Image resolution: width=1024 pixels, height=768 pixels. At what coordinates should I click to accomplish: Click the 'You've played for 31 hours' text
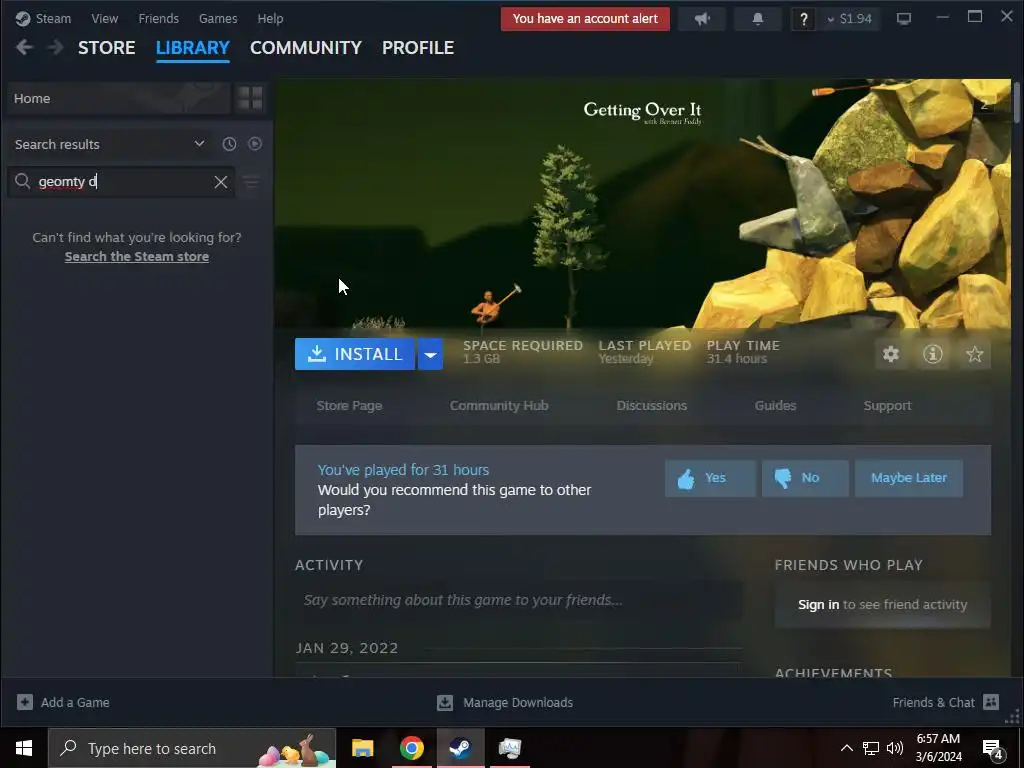(403, 470)
